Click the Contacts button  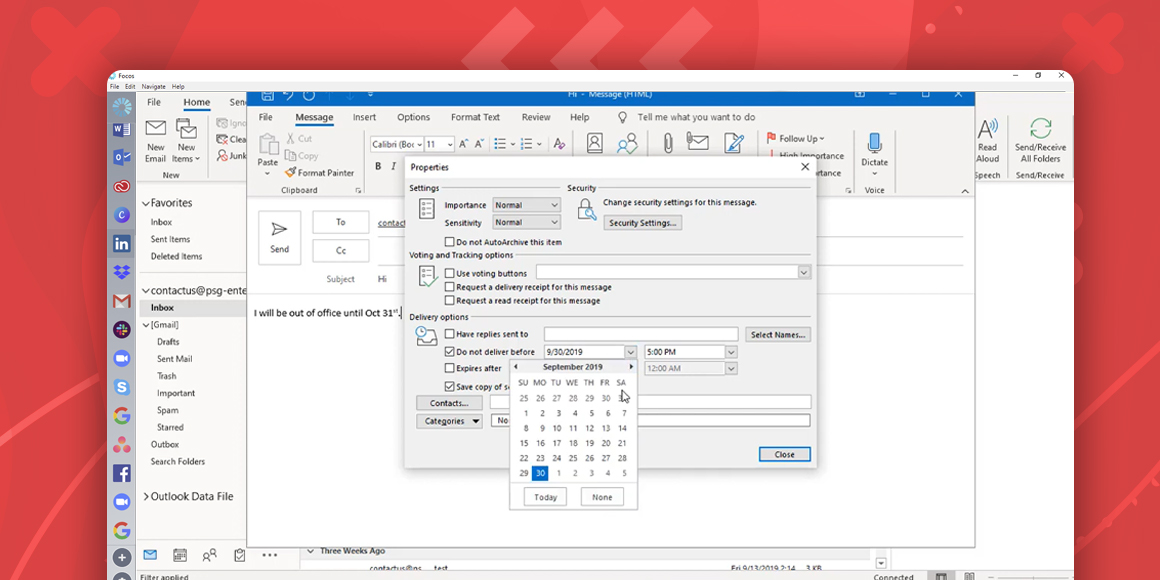tap(449, 403)
